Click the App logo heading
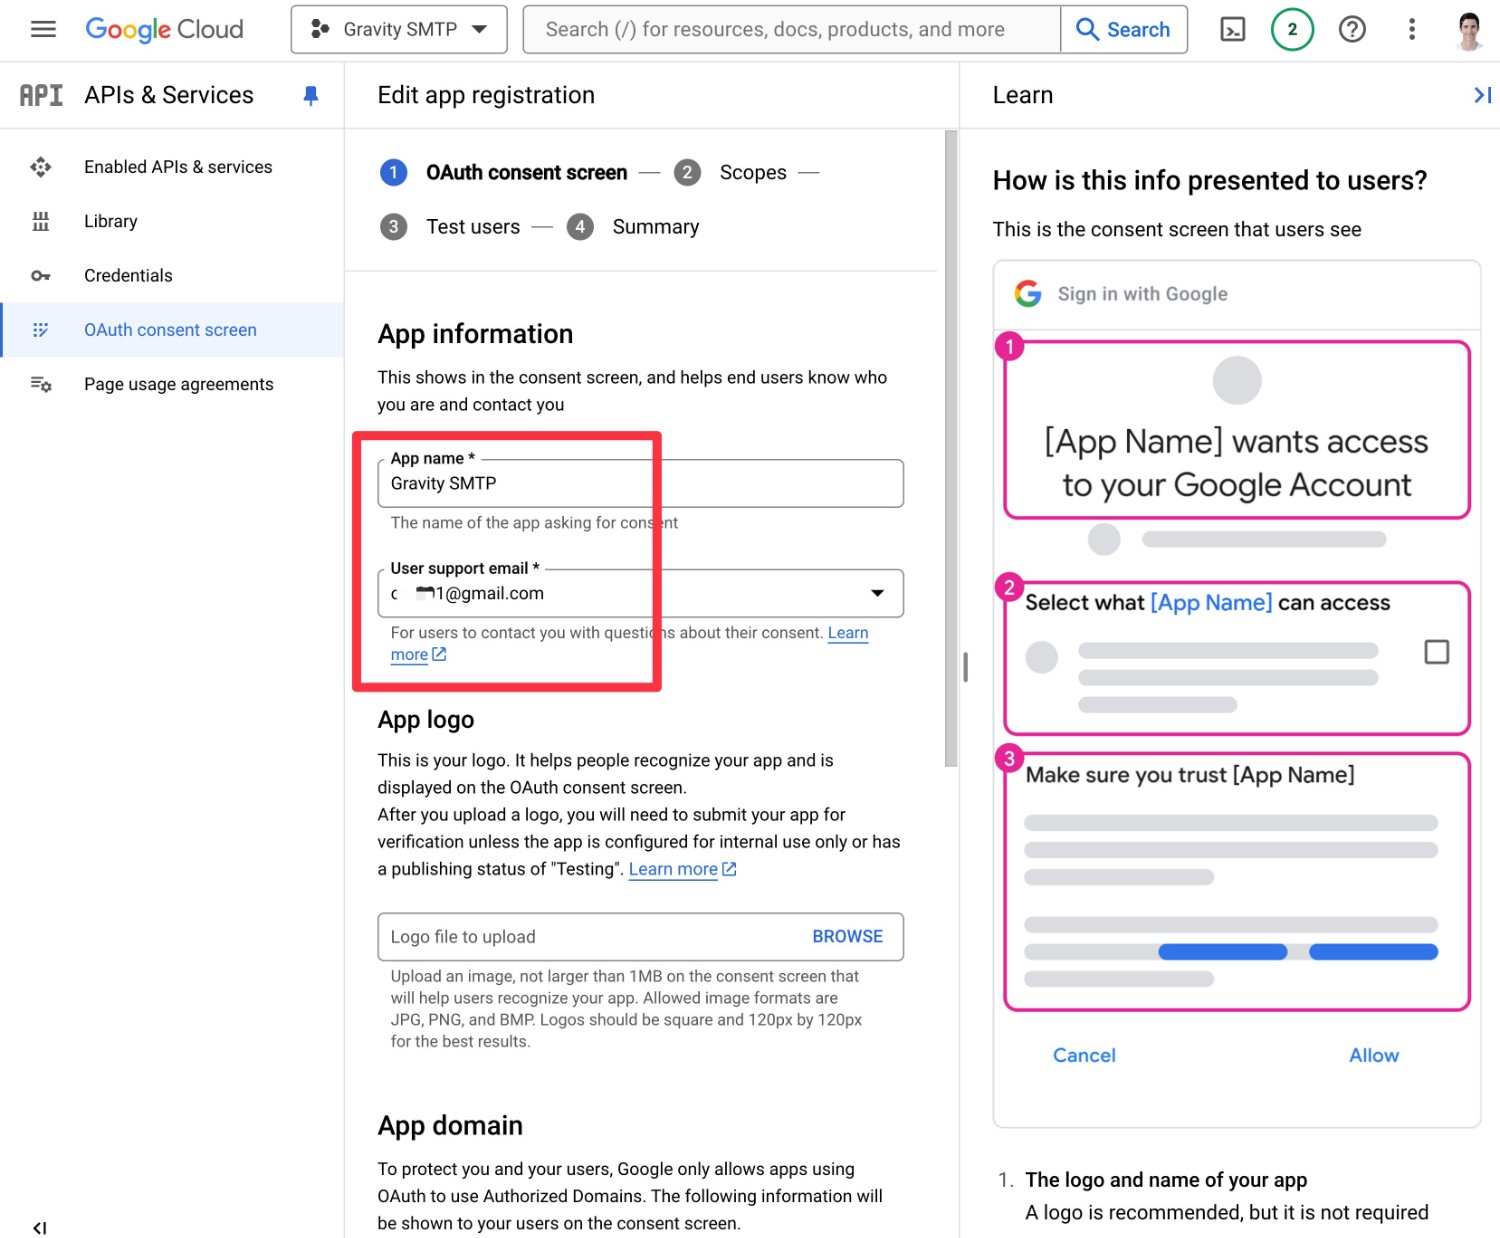1500x1238 pixels. [426, 720]
